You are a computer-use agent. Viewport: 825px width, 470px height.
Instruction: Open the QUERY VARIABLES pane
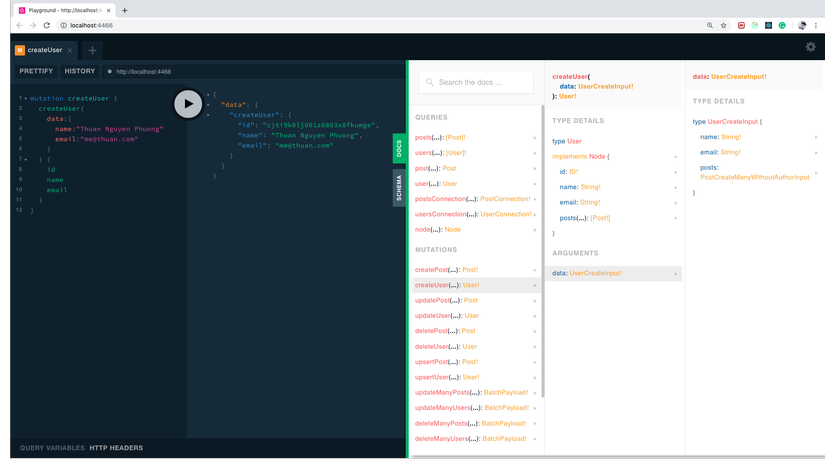(x=52, y=448)
